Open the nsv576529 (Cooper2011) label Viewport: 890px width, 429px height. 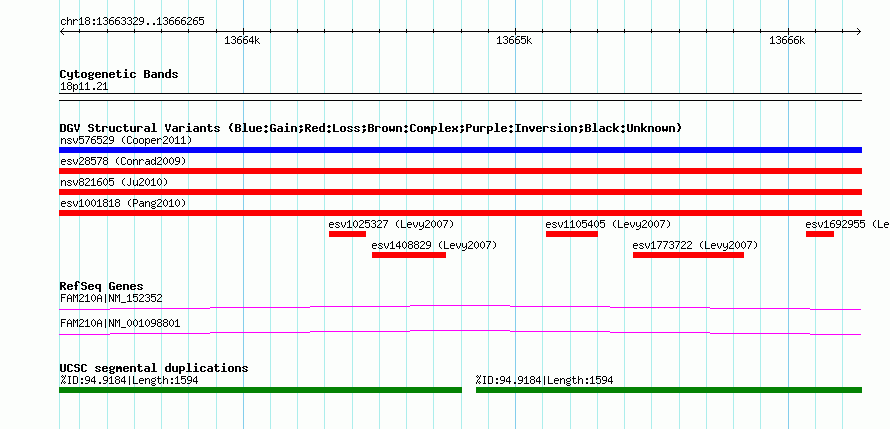126,140
